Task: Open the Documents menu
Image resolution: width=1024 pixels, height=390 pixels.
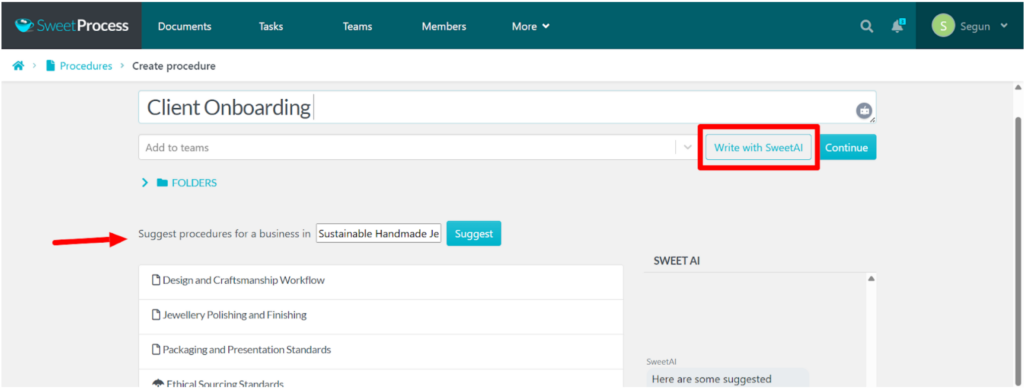Action: 184,26
